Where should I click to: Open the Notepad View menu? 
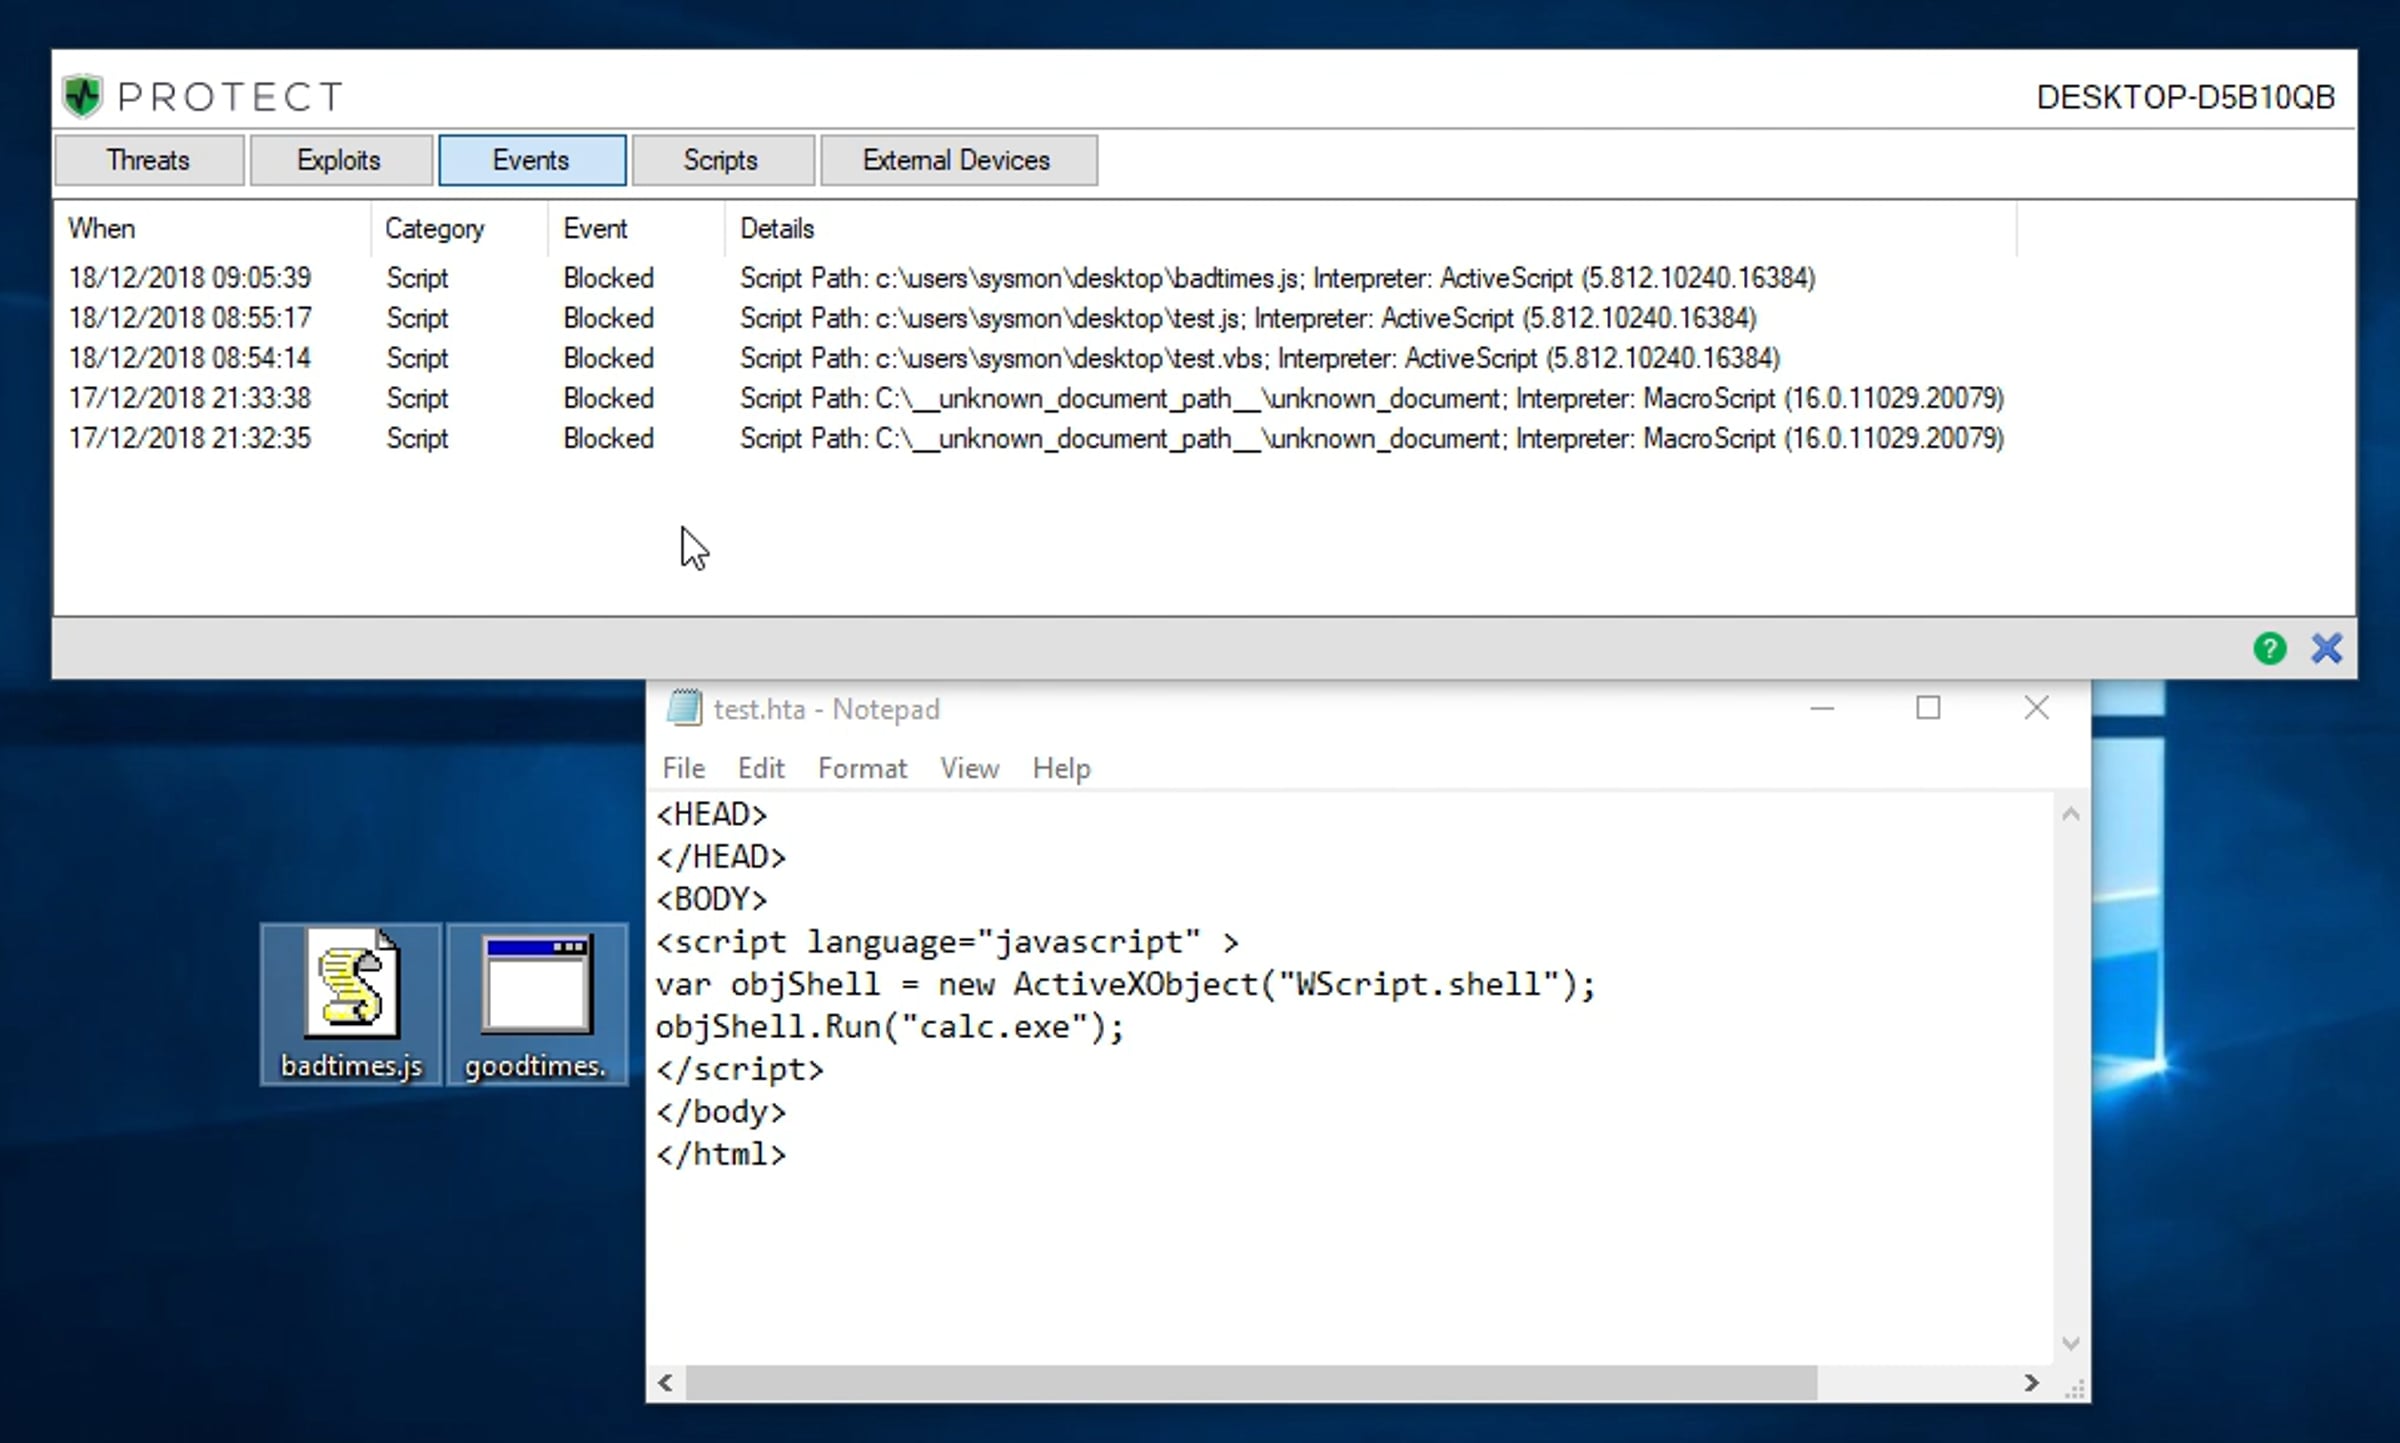pos(969,768)
